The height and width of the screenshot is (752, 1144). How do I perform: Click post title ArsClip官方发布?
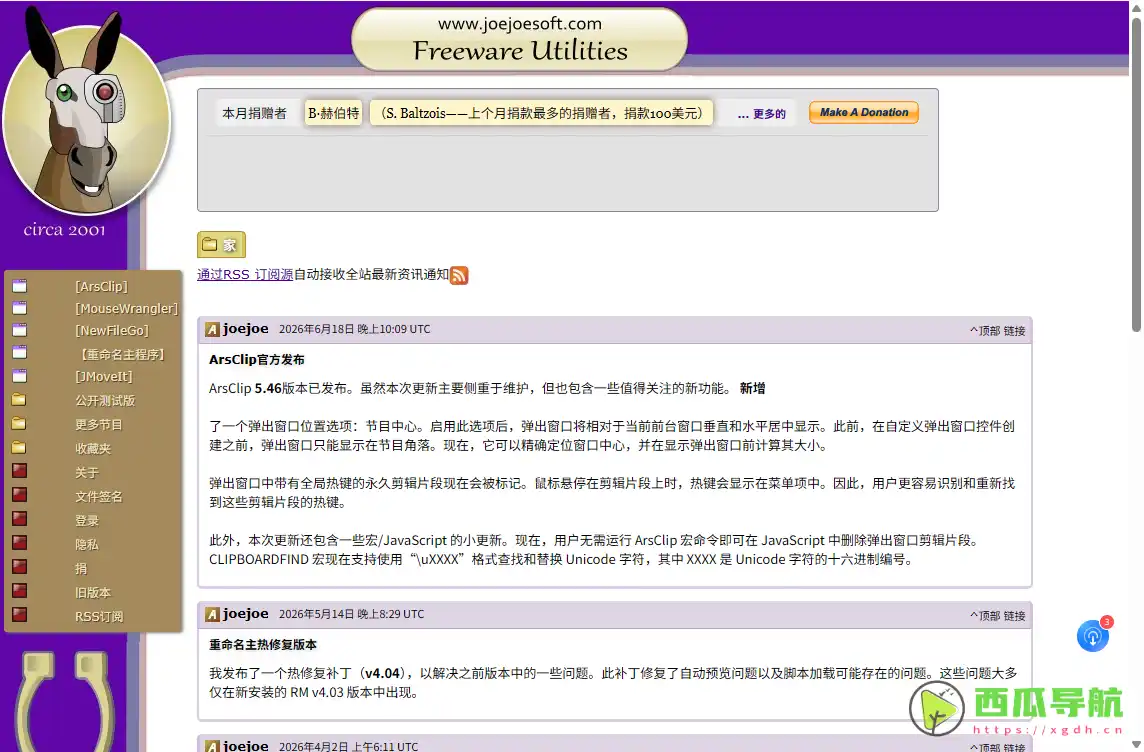click(x=257, y=359)
